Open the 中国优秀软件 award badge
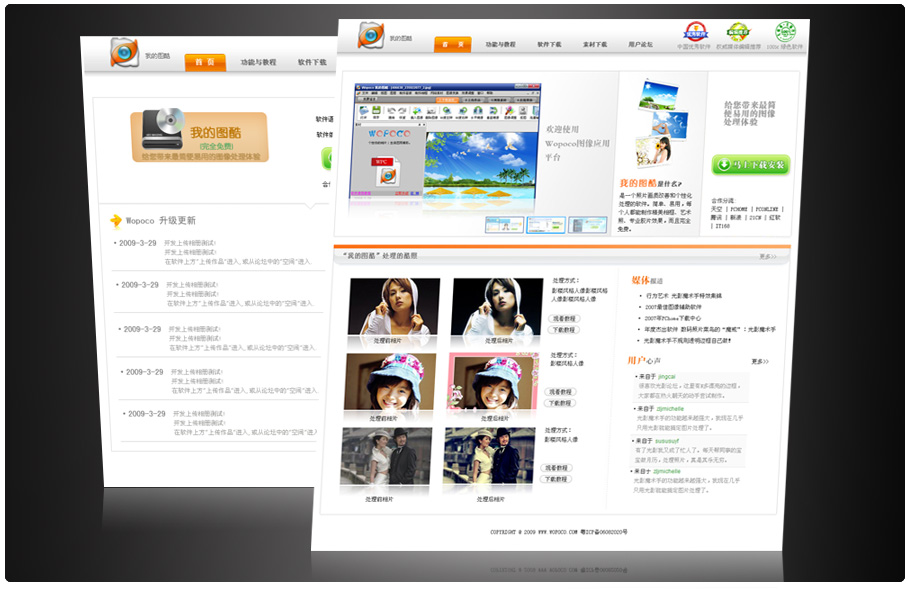Screen dimensions: 908x589 point(695,31)
